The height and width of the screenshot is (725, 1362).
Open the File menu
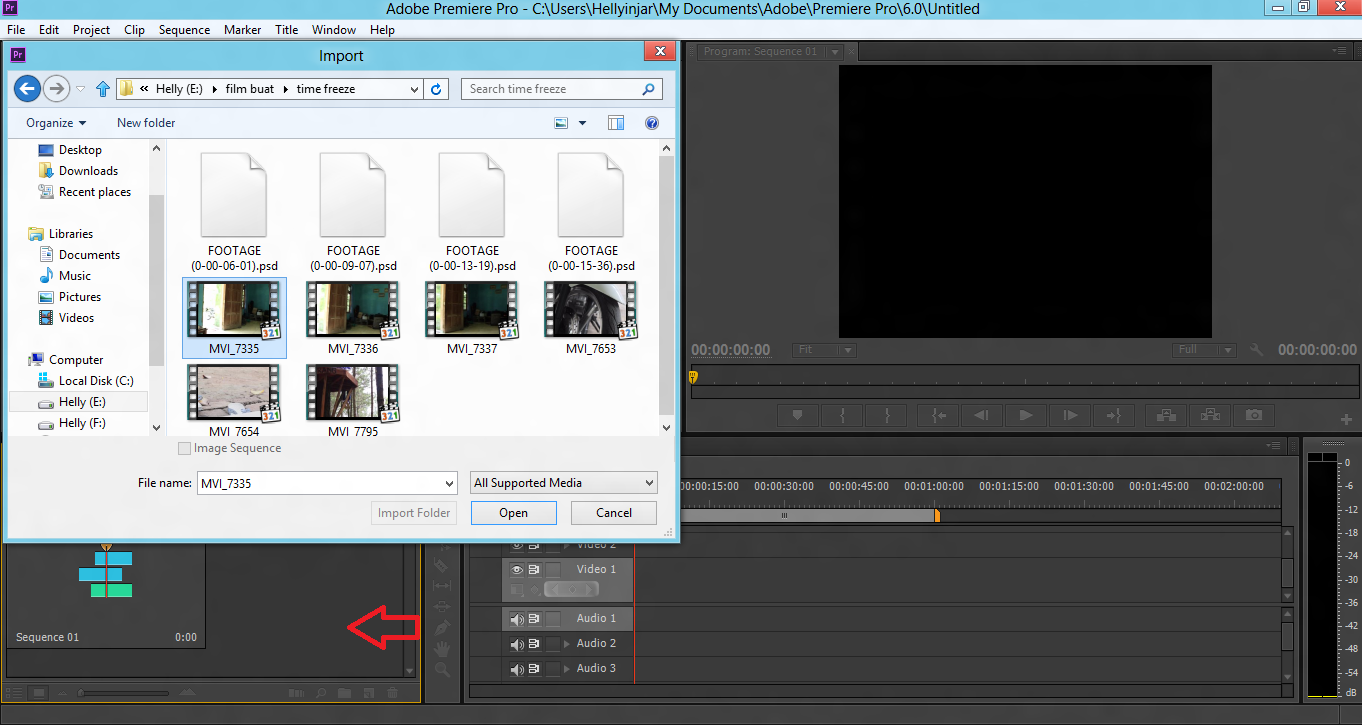(16, 30)
